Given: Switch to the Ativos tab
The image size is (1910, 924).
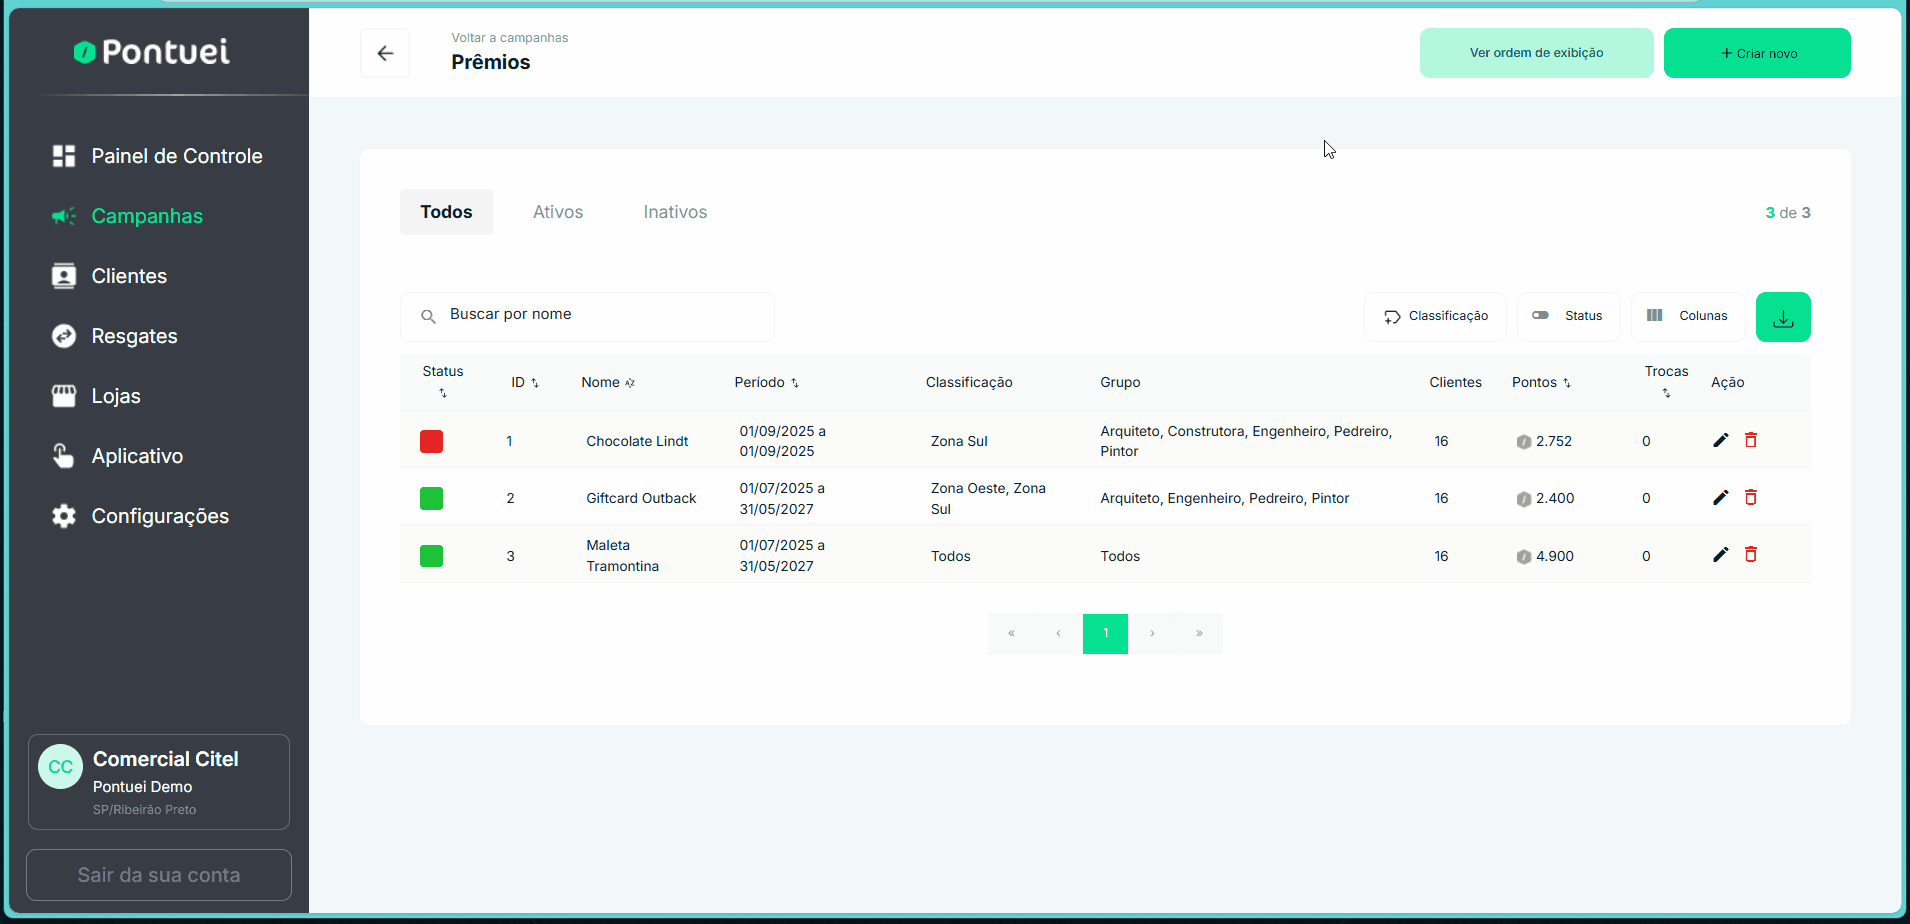Looking at the screenshot, I should point(557,212).
